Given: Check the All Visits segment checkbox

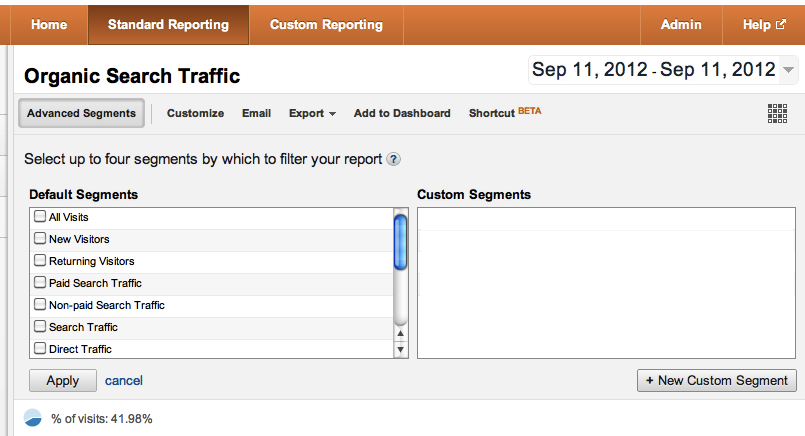Looking at the screenshot, I should [x=40, y=216].
